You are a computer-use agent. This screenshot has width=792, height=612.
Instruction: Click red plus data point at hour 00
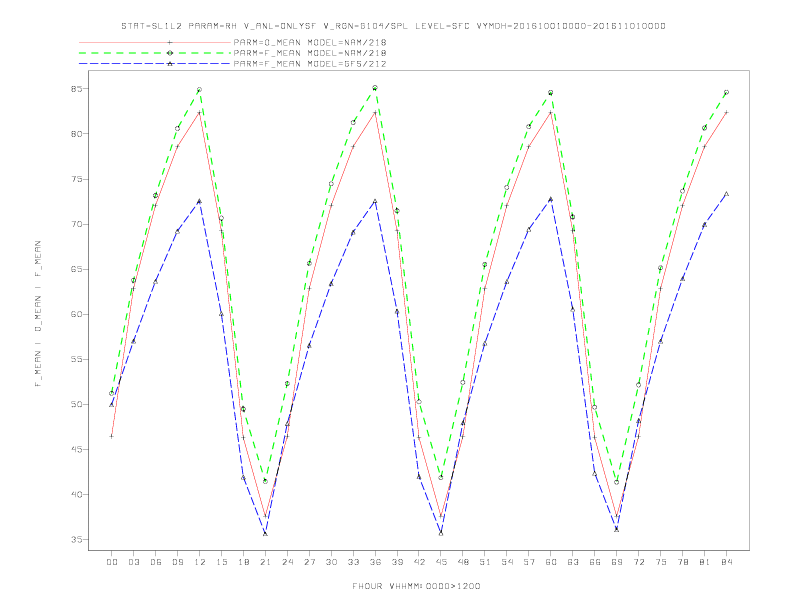(x=112, y=436)
